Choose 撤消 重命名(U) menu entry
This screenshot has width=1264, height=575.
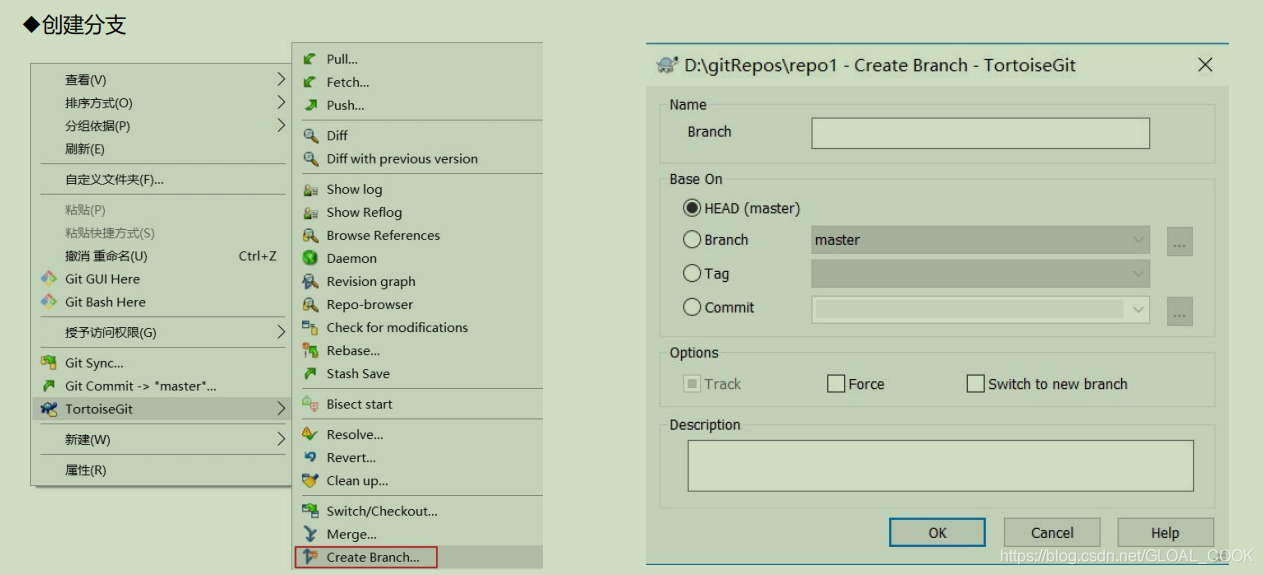pyautogui.click(x=161, y=256)
